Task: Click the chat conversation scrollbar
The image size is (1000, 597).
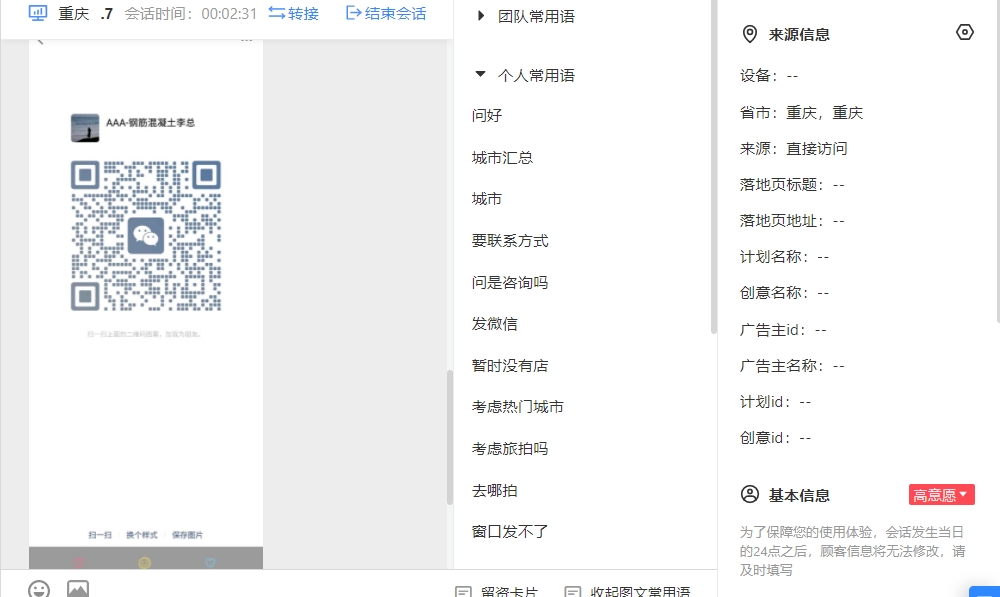Action: [x=450, y=438]
